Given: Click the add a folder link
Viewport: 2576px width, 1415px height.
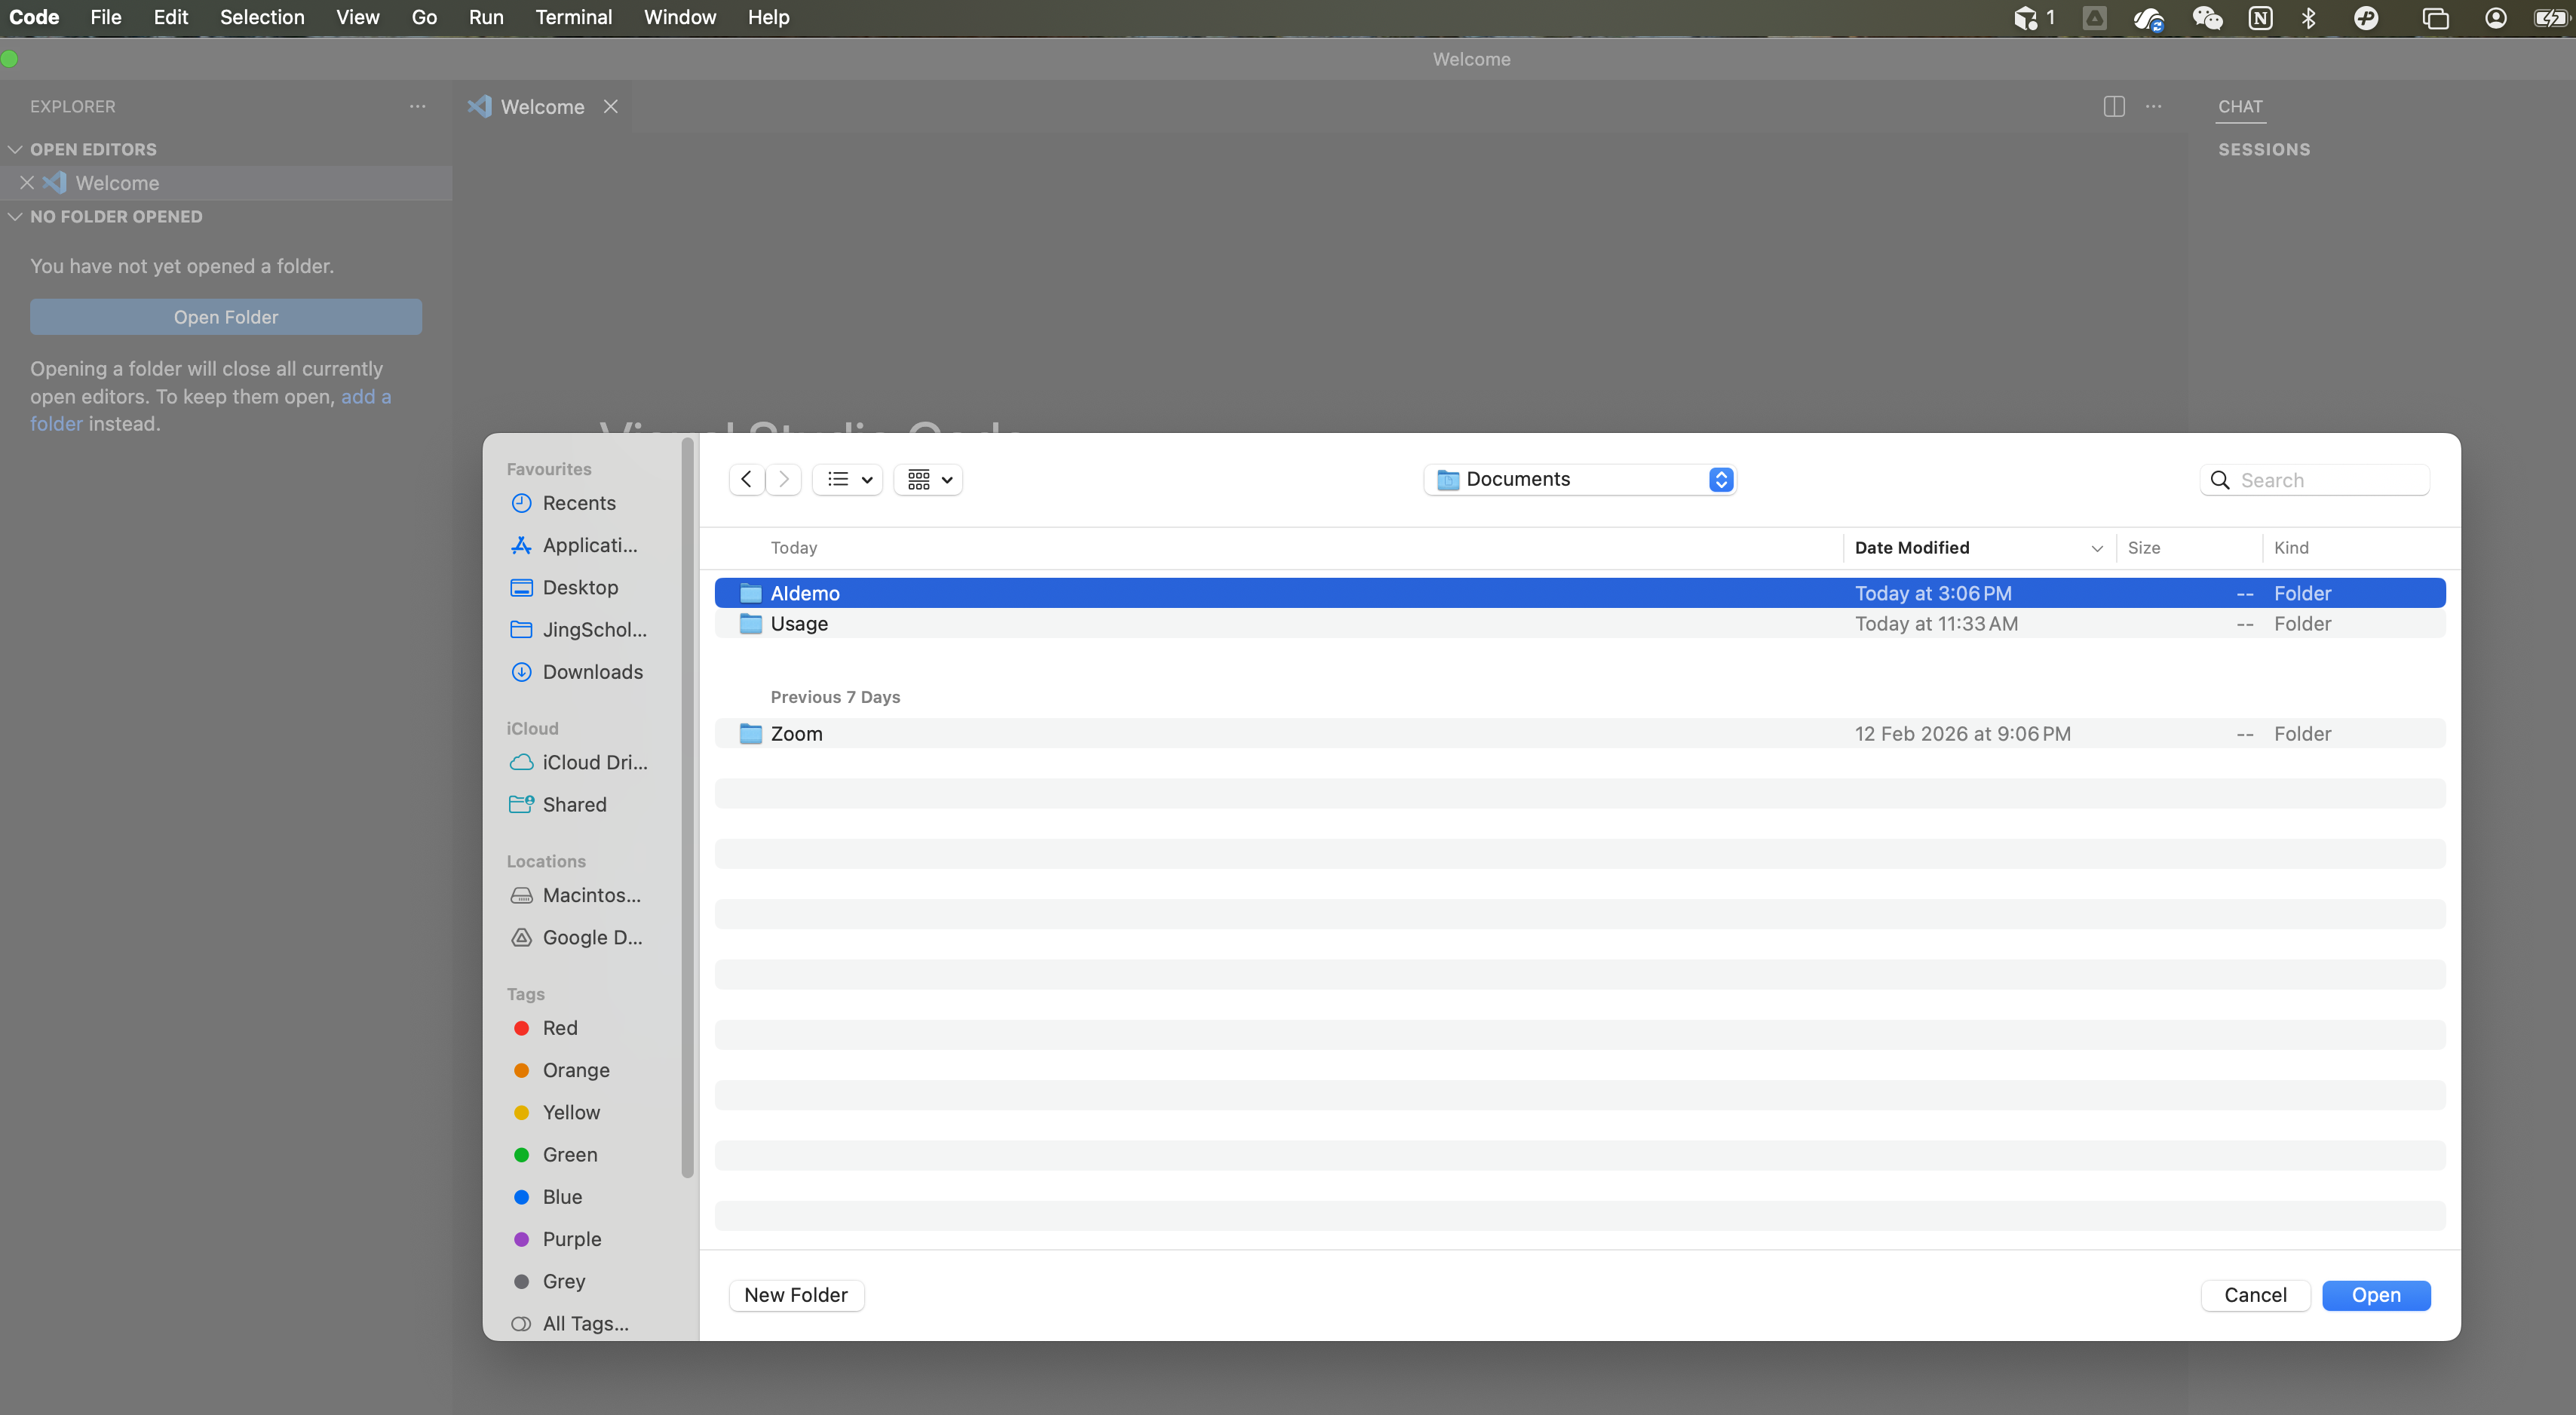Looking at the screenshot, I should [x=366, y=397].
